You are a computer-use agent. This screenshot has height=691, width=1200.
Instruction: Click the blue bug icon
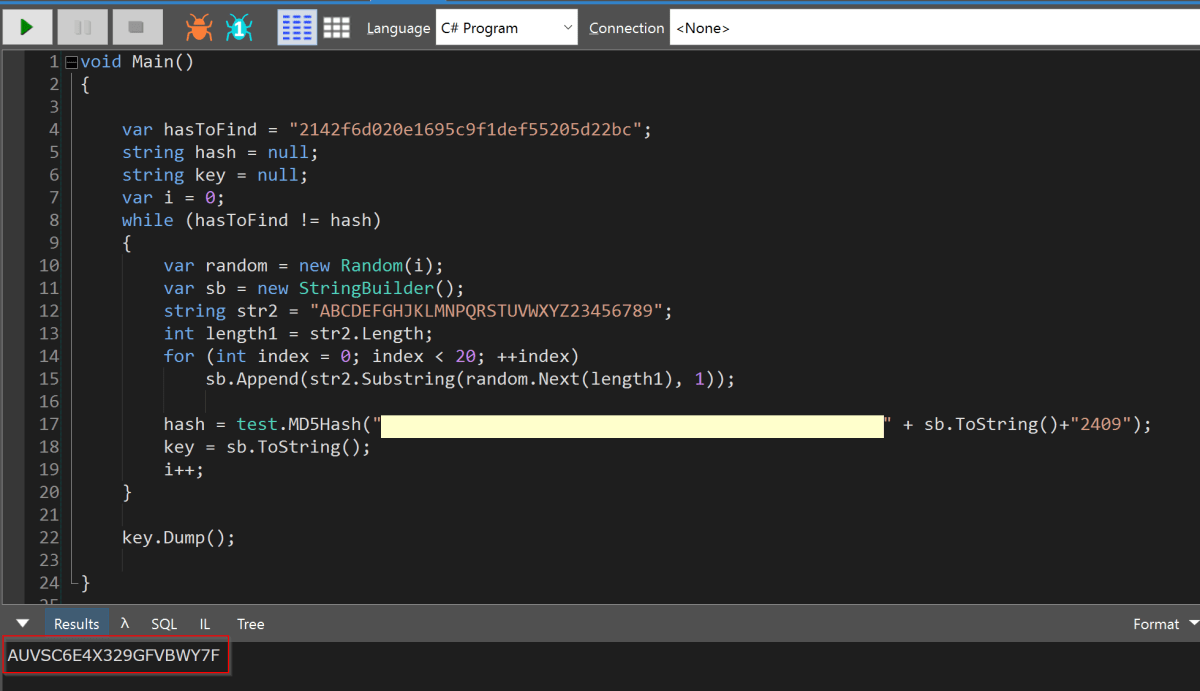pyautogui.click(x=240, y=27)
